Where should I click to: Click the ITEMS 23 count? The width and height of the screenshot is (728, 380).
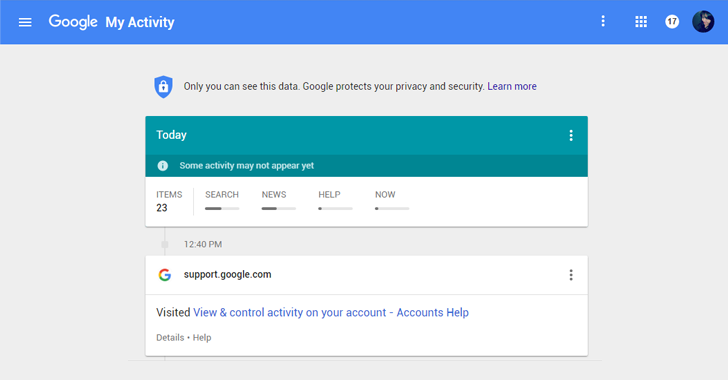click(169, 201)
